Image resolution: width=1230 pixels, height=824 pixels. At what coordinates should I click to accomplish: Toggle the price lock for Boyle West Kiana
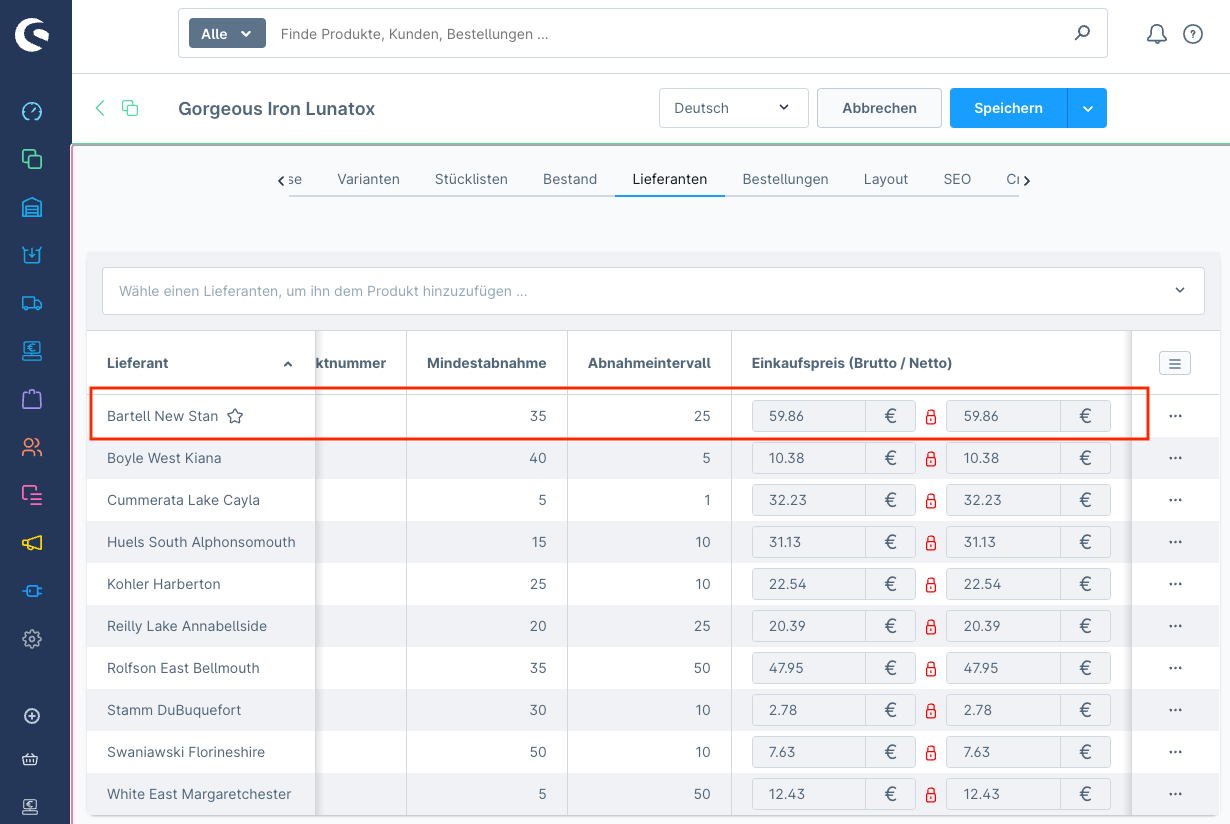coord(931,459)
